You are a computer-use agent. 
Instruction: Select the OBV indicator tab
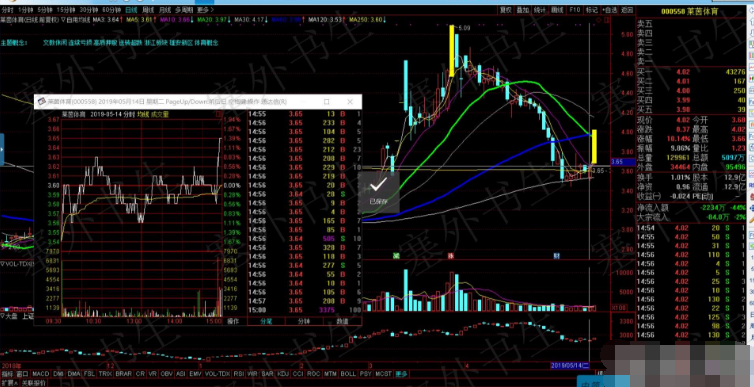166,374
